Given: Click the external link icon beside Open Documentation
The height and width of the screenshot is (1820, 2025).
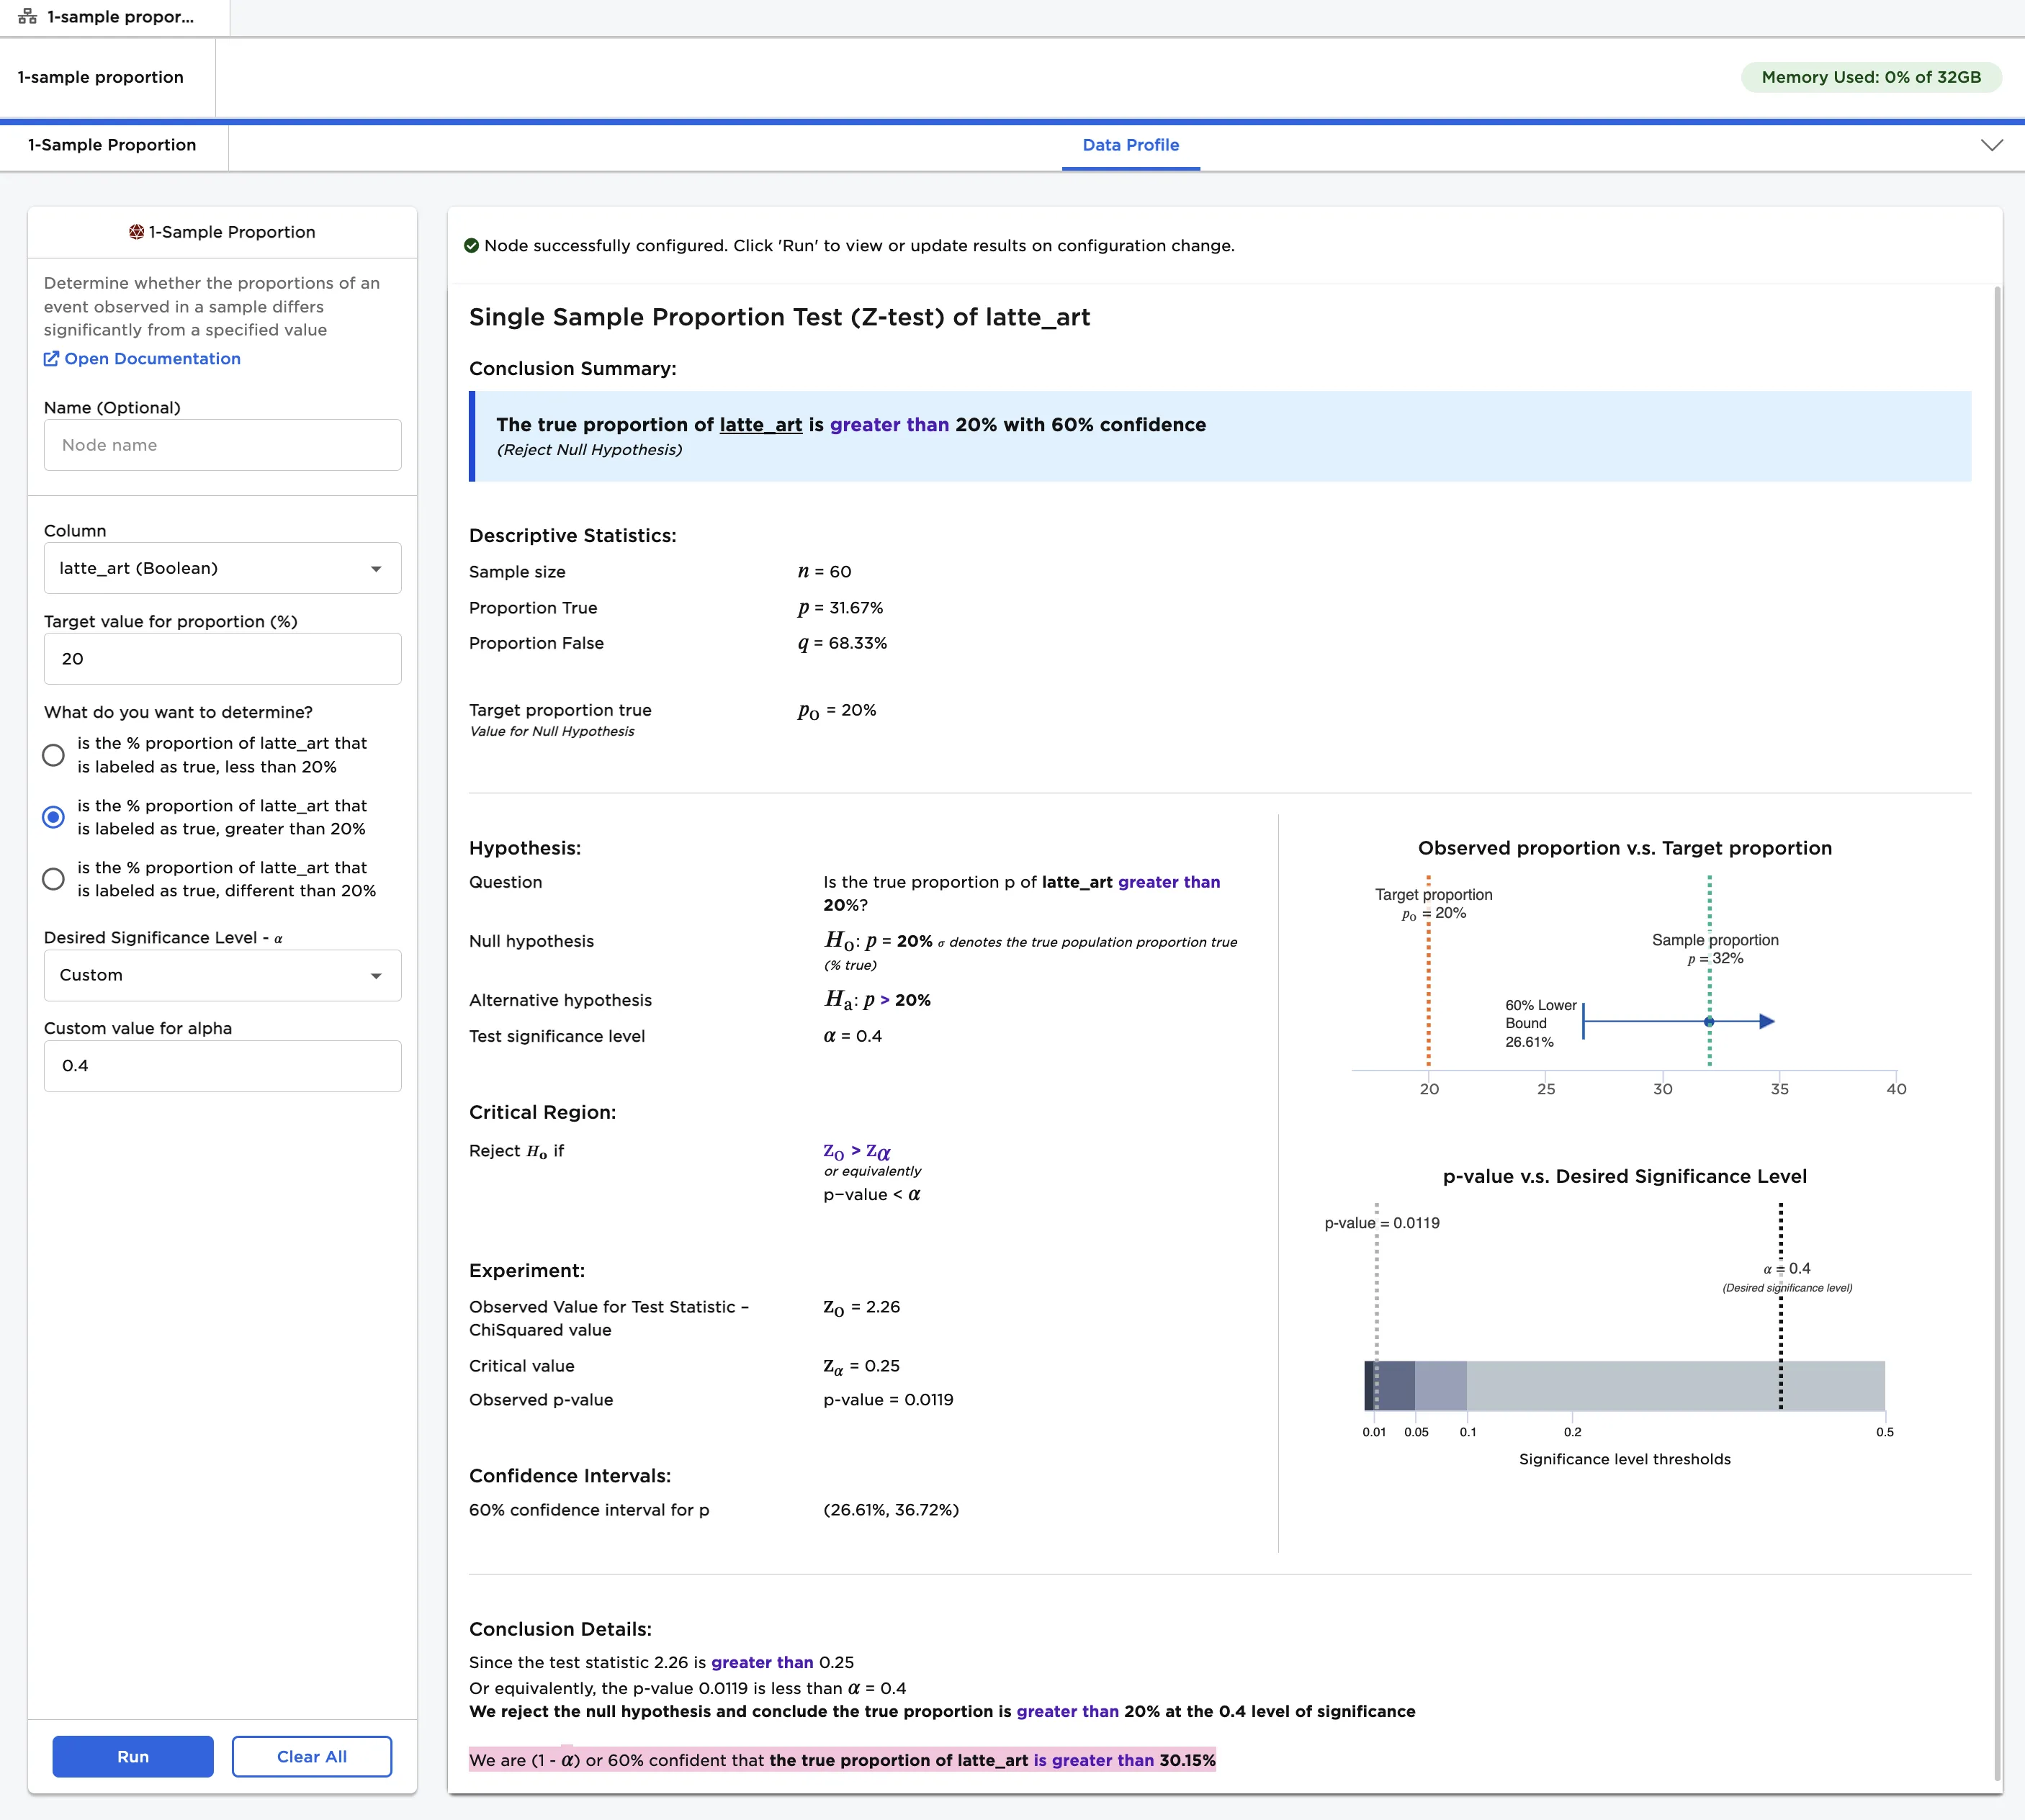Looking at the screenshot, I should click(x=52, y=358).
